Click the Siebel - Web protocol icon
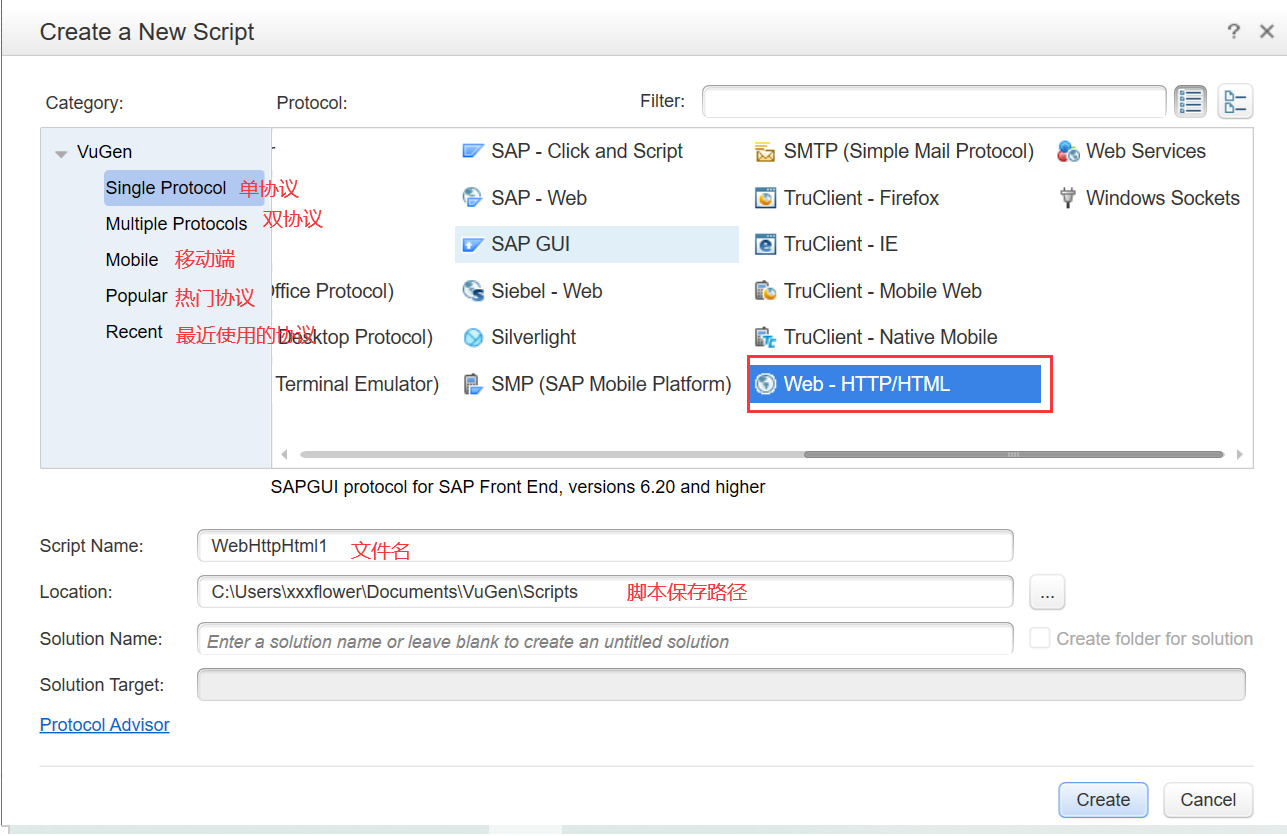This screenshot has height=836, width=1287. point(473,291)
